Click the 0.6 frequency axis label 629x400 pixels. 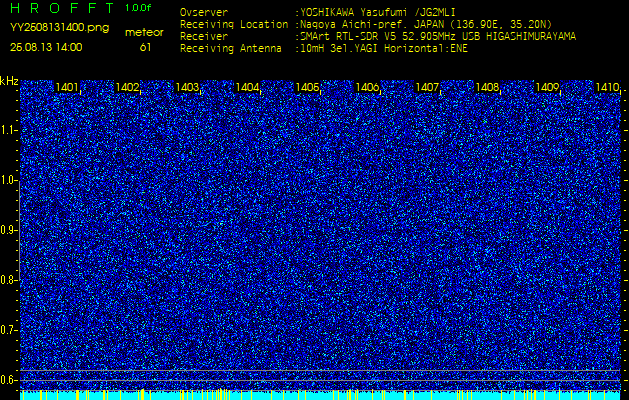coord(8,380)
